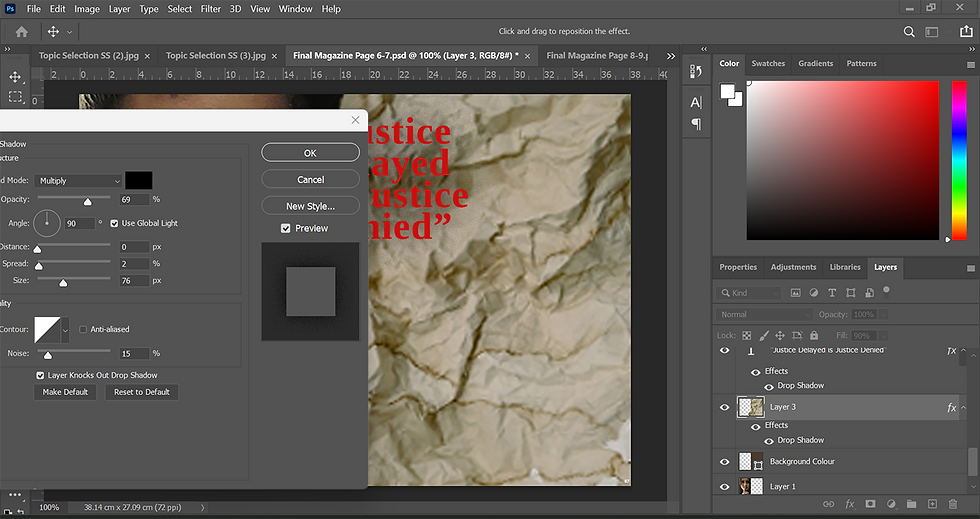The height and width of the screenshot is (519, 980).
Task: Click the Share icon at top right
Action: (x=966, y=32)
